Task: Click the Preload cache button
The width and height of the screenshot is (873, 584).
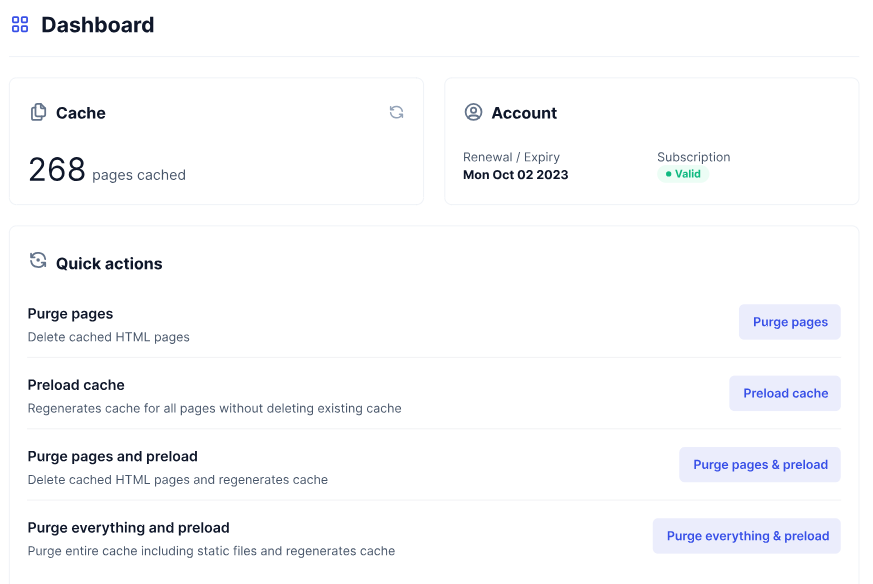Action: tap(785, 393)
